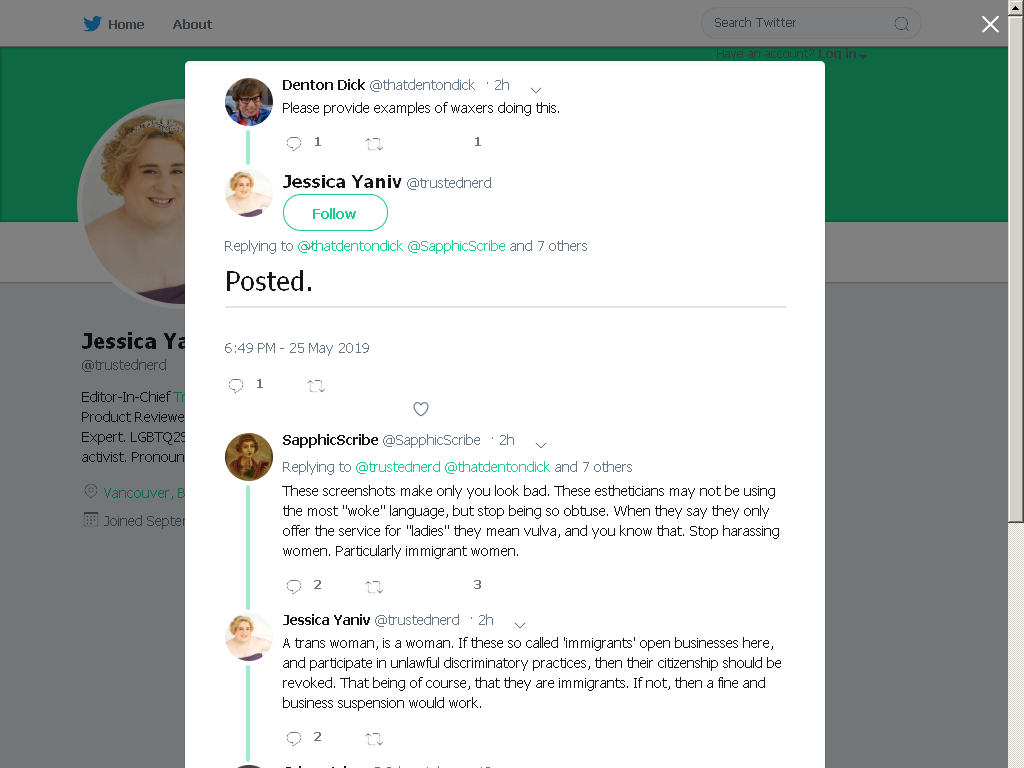Click the Twitter bird logo
Image resolution: width=1024 pixels, height=768 pixels.
click(92, 24)
